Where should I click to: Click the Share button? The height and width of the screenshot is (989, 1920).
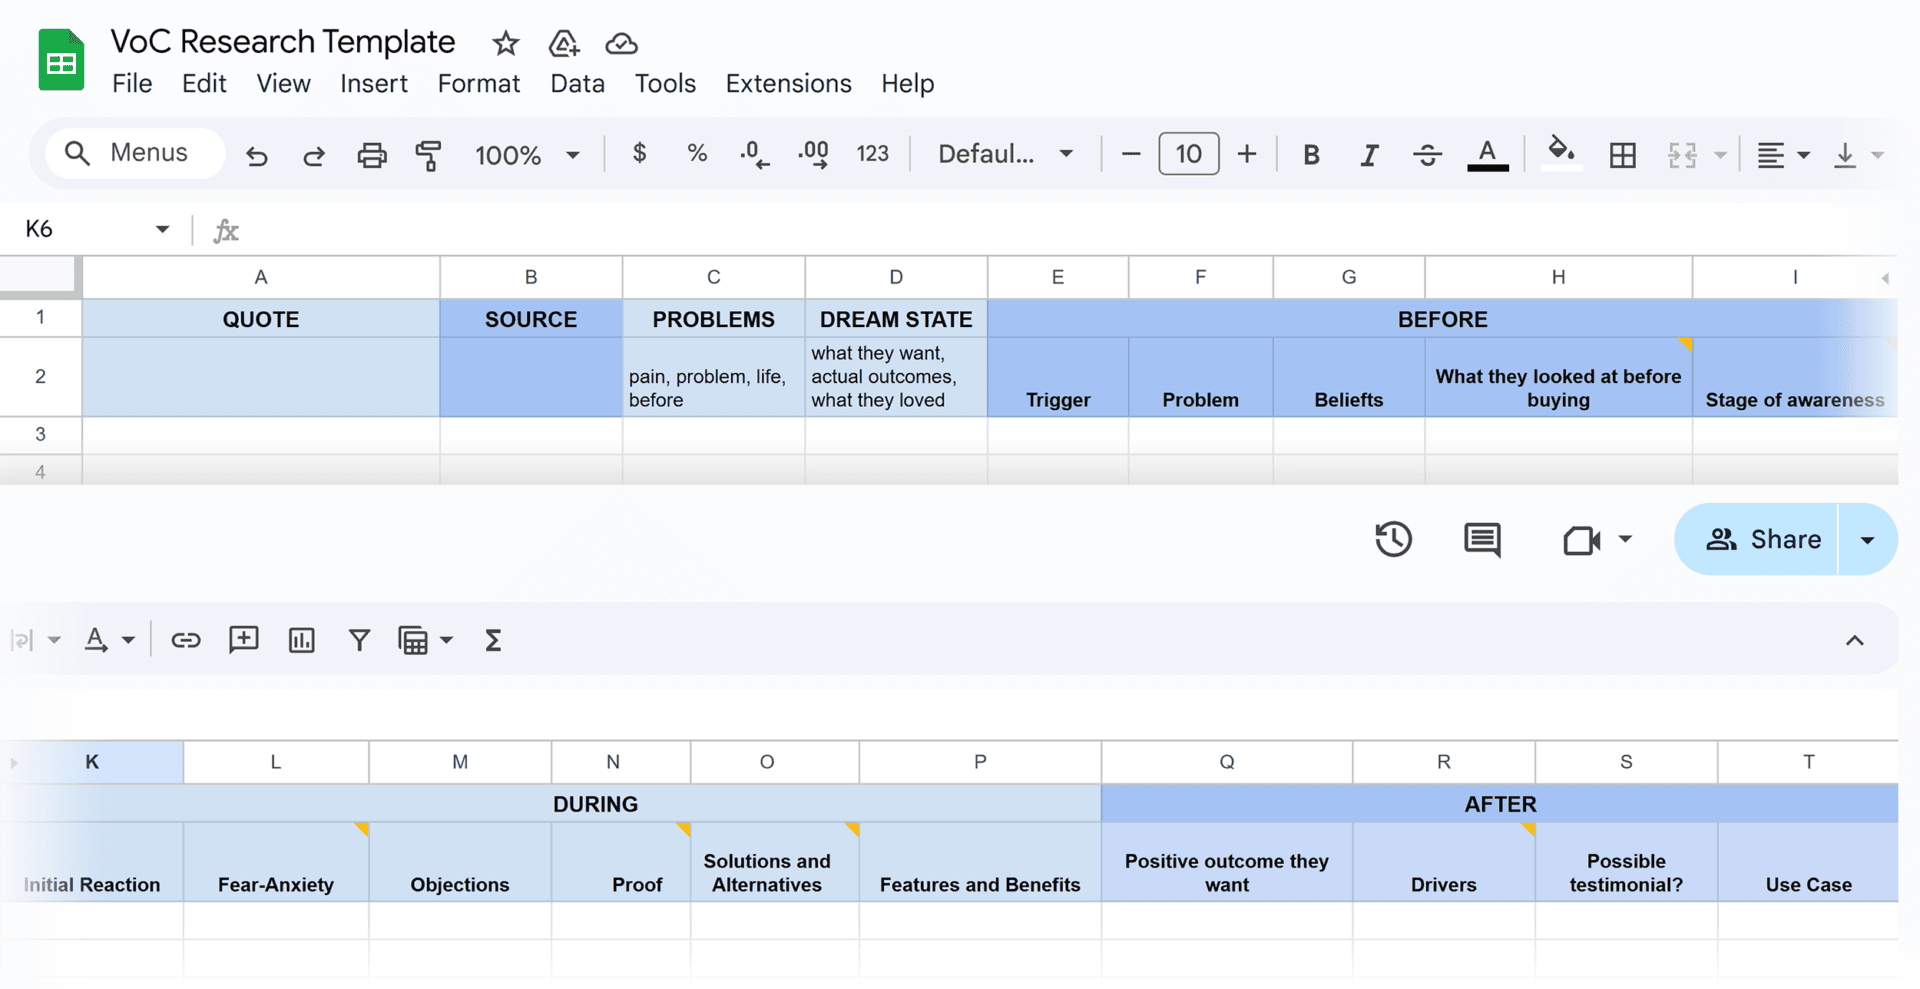click(x=1762, y=540)
